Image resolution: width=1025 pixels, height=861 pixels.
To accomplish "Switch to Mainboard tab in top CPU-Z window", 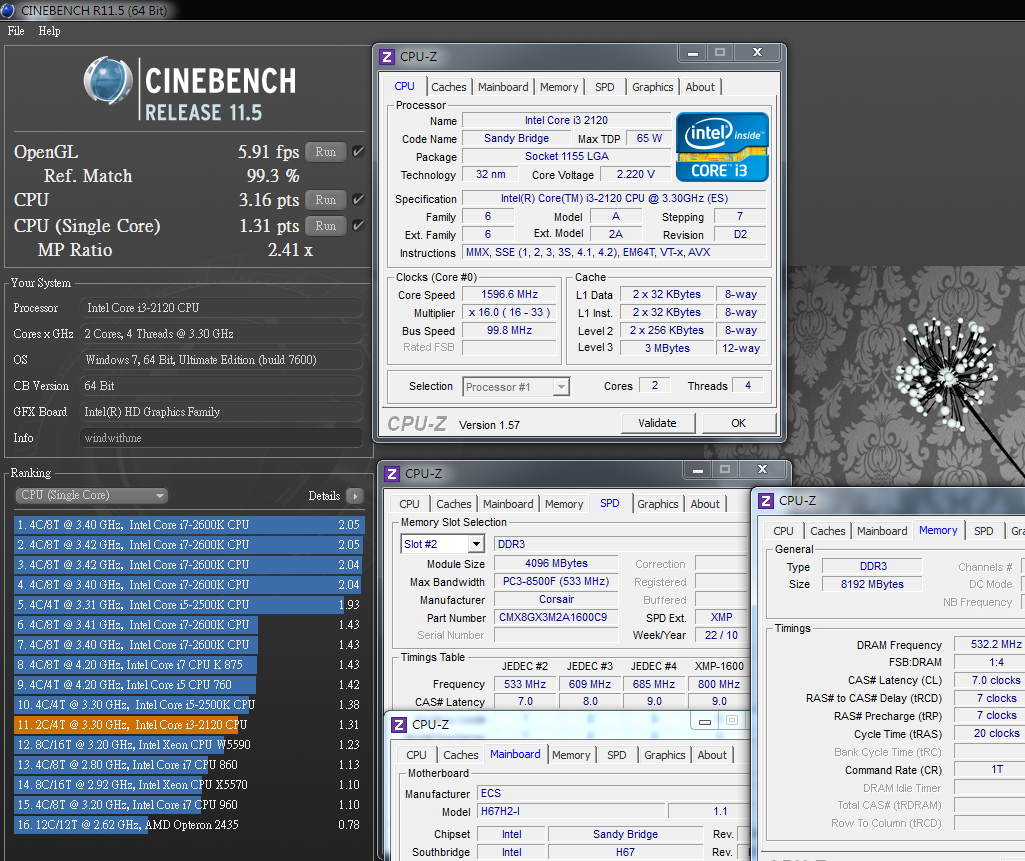I will click(x=503, y=87).
